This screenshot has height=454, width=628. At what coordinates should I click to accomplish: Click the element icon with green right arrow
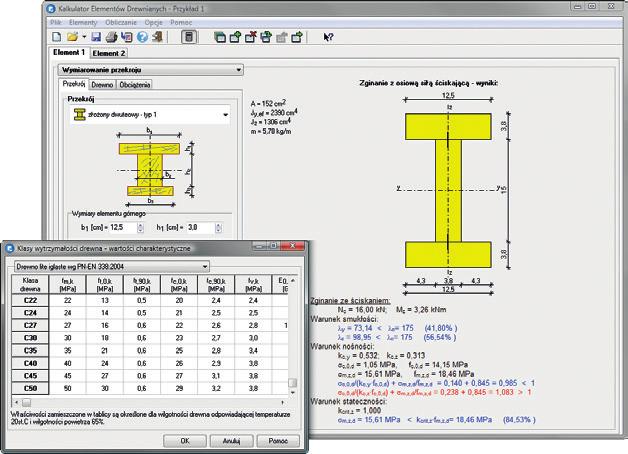[297, 38]
